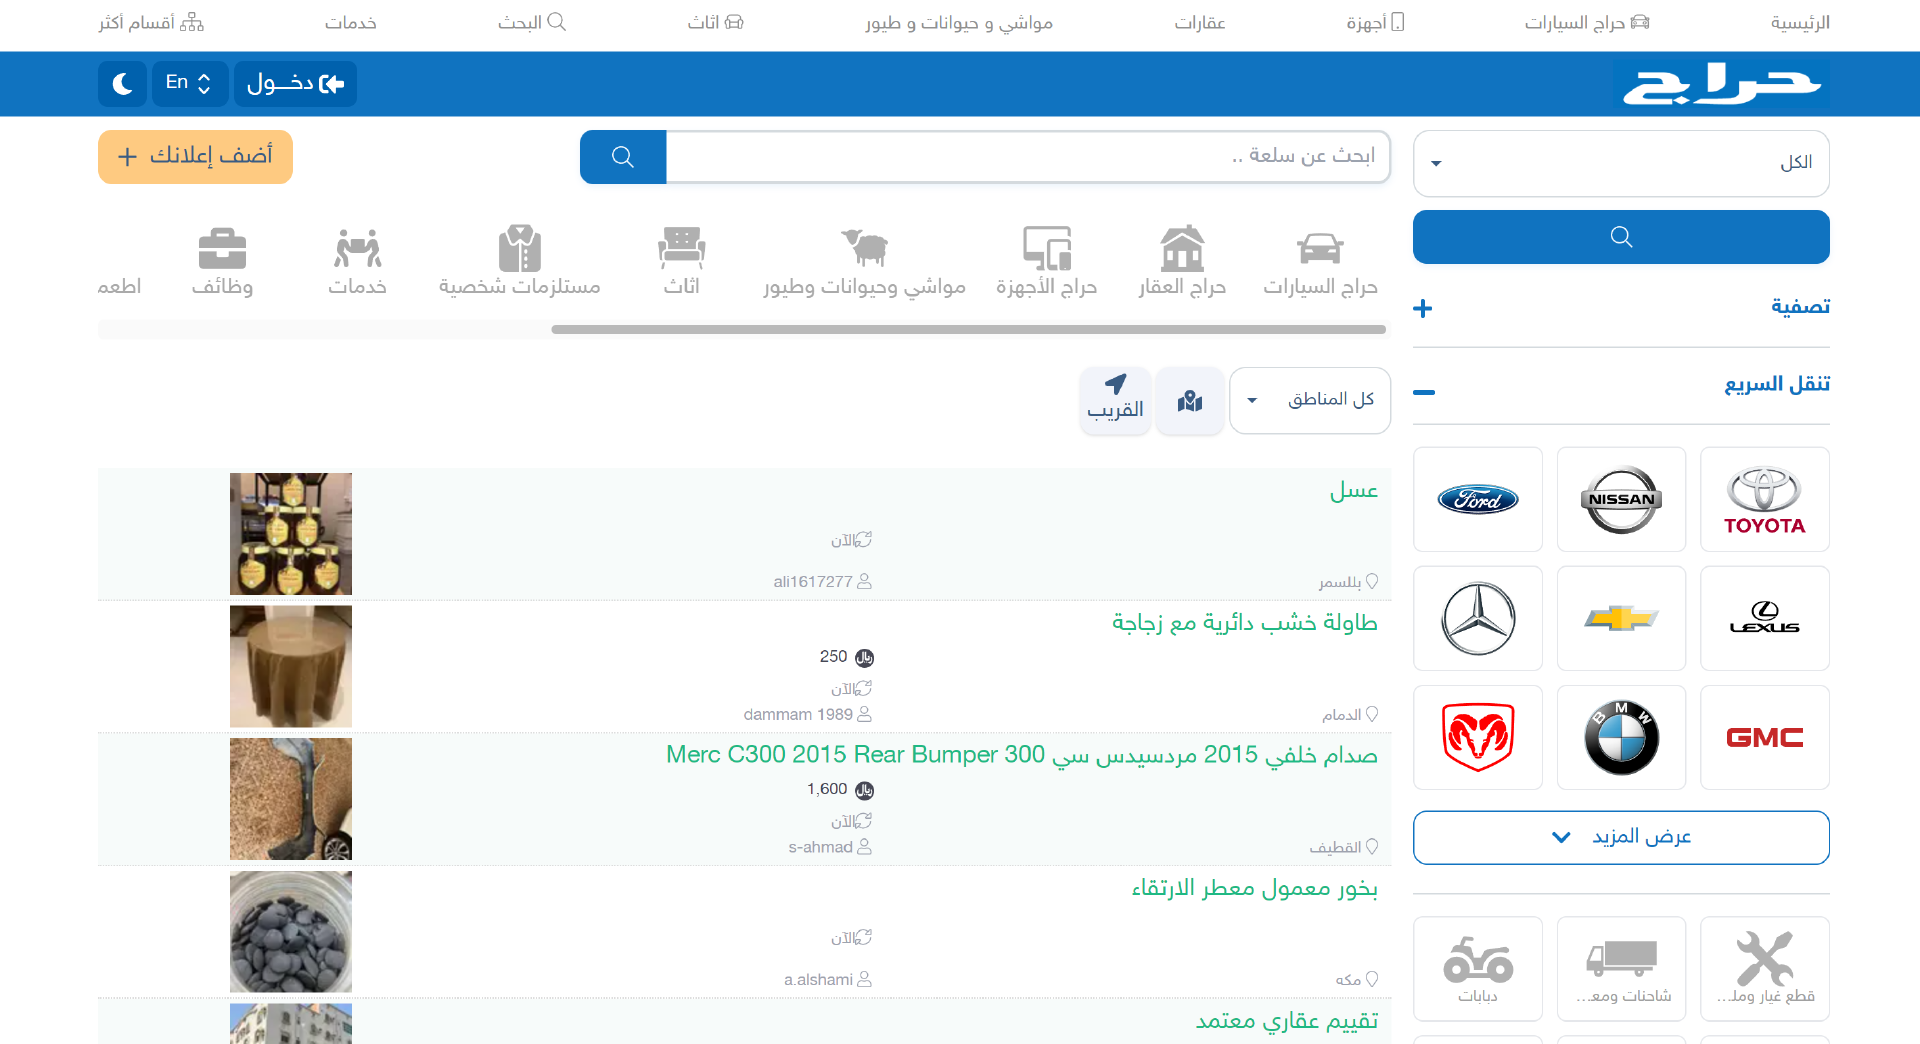The image size is (1920, 1044).
Task: Open the Merc C300 2015 Rear Bumper listing
Action: 1022,755
